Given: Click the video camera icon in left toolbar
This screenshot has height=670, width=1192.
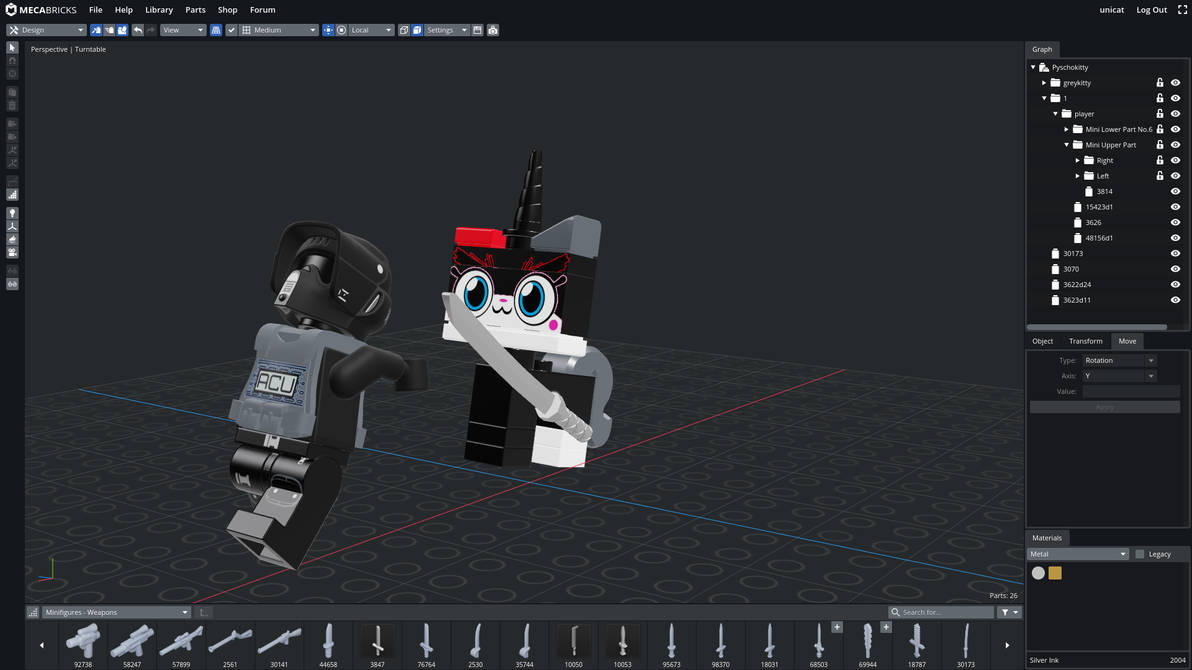Looking at the screenshot, I should pyautogui.click(x=12, y=252).
